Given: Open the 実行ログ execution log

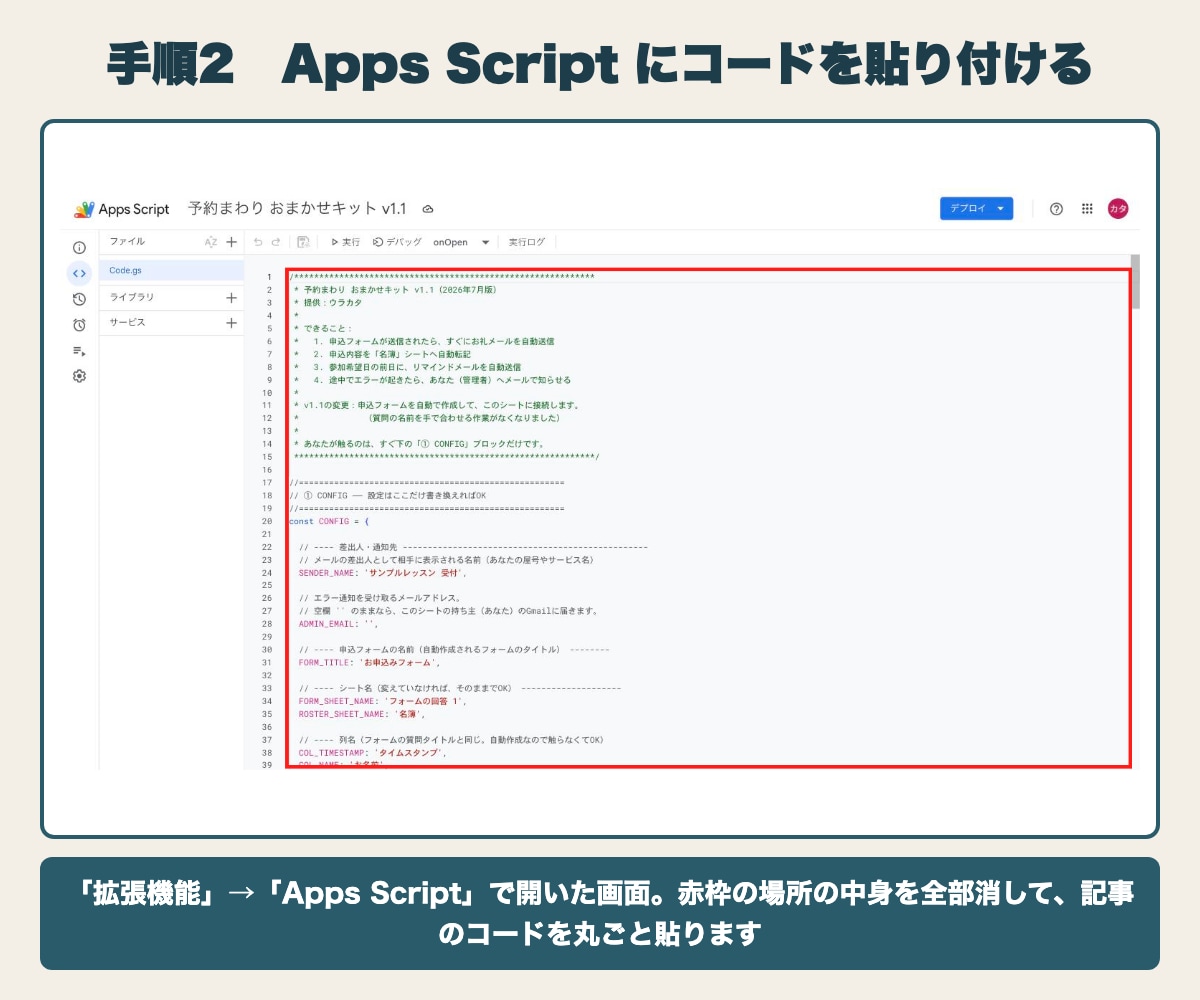Looking at the screenshot, I should [527, 242].
